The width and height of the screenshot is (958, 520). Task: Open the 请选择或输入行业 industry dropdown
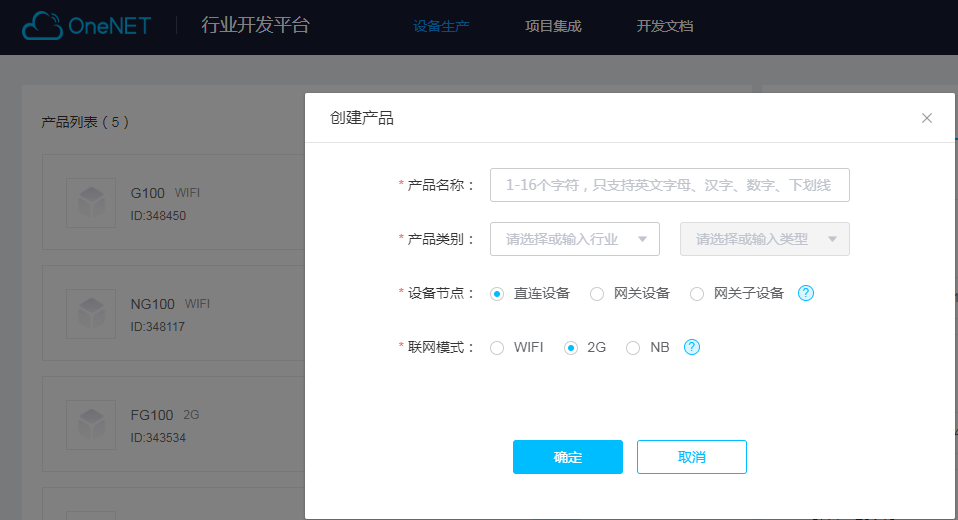click(575, 239)
